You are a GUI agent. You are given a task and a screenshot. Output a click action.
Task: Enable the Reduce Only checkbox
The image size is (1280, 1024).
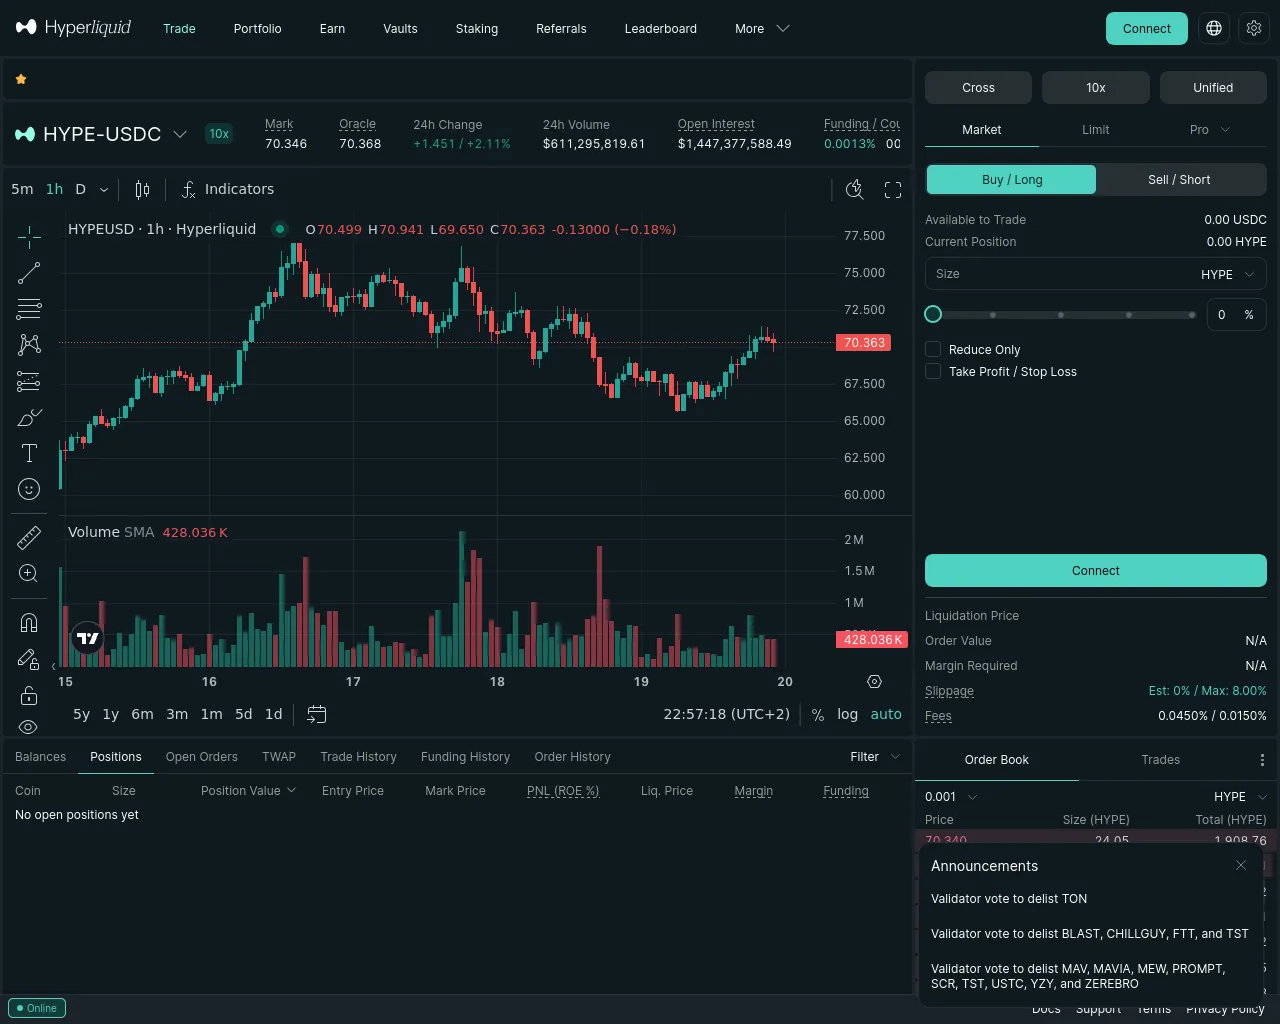coord(933,349)
